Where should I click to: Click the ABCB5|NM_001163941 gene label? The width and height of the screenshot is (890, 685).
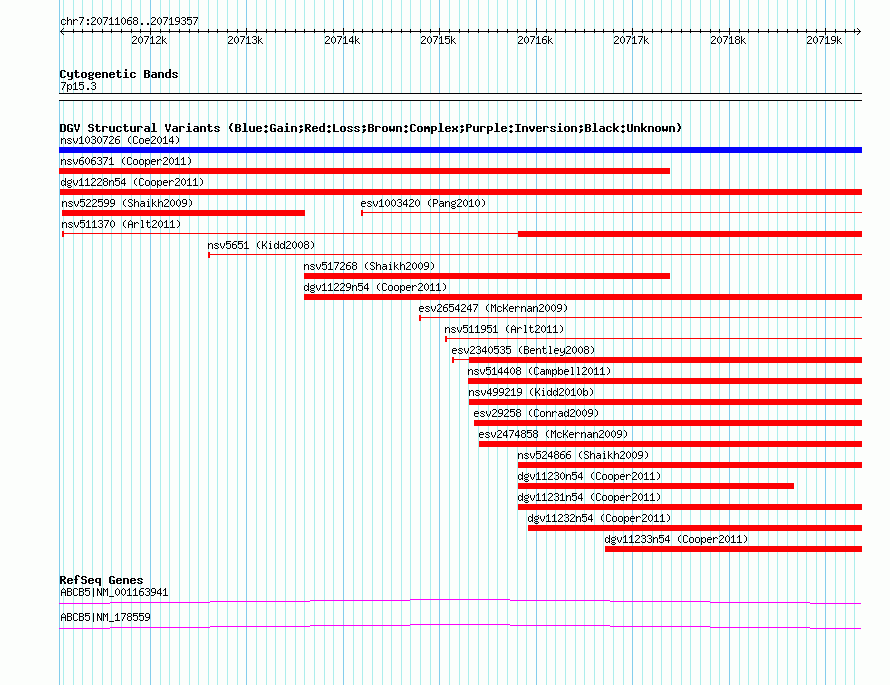click(x=114, y=592)
